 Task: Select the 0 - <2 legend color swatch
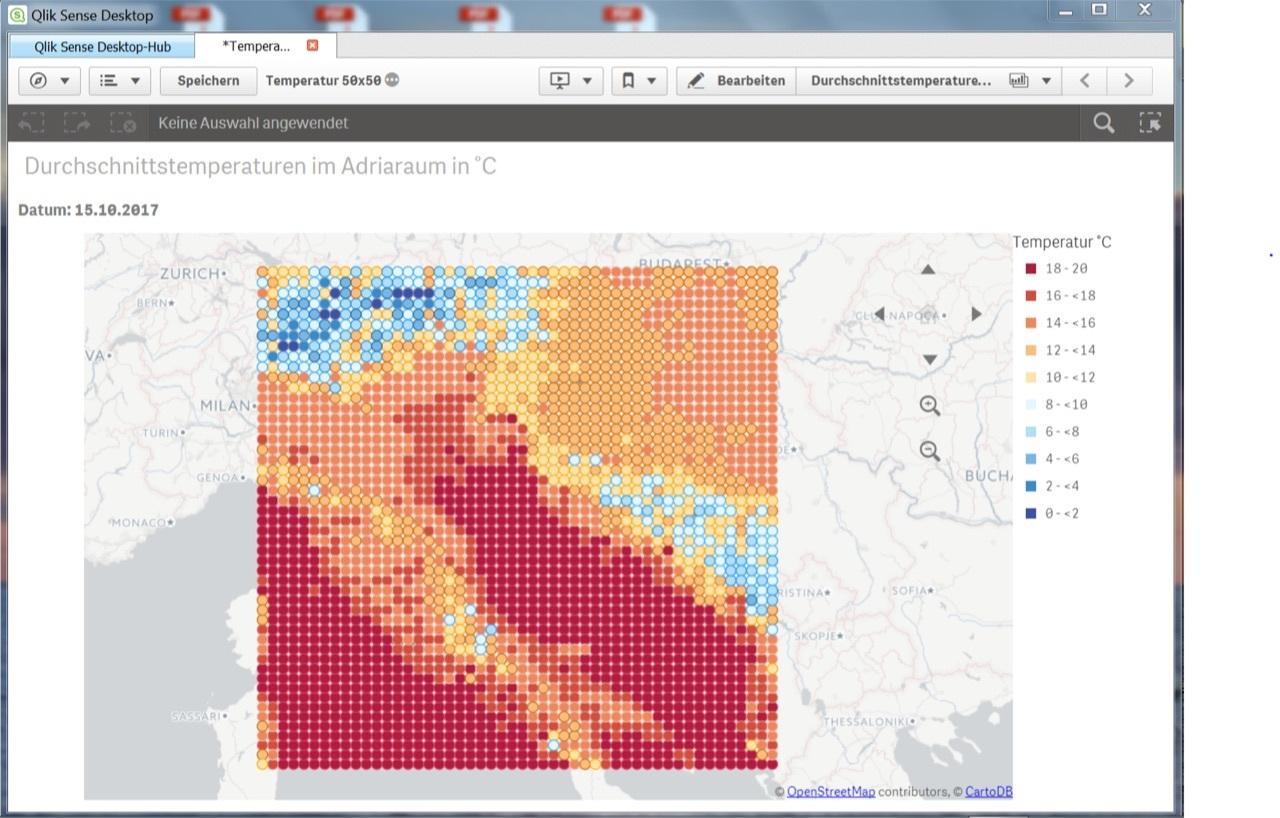(1031, 514)
